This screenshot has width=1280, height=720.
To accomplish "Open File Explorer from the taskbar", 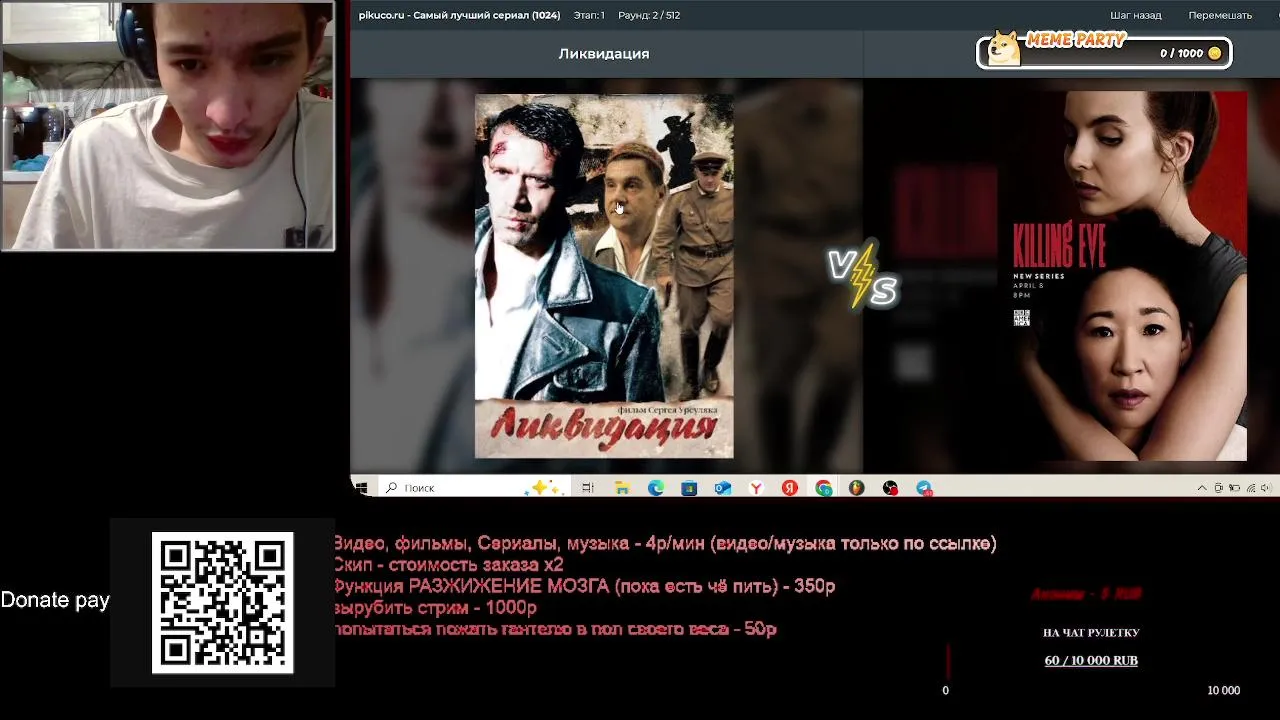I will coord(622,488).
